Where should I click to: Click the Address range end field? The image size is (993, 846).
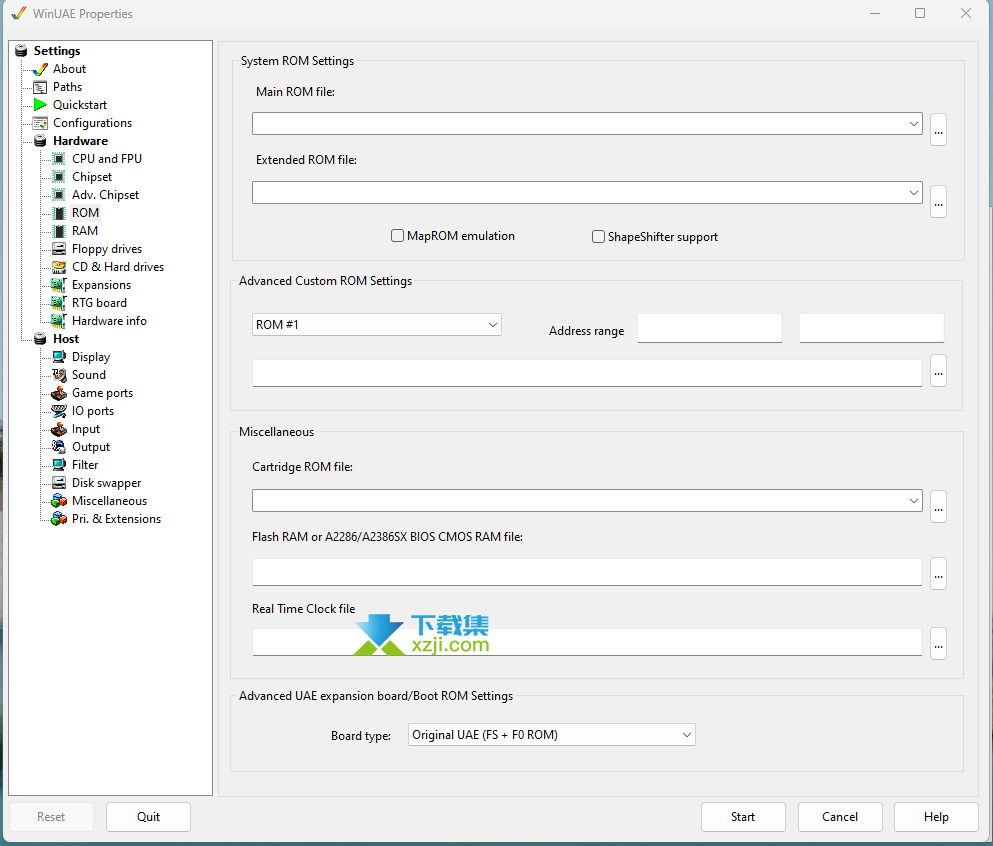pyautogui.click(x=871, y=328)
